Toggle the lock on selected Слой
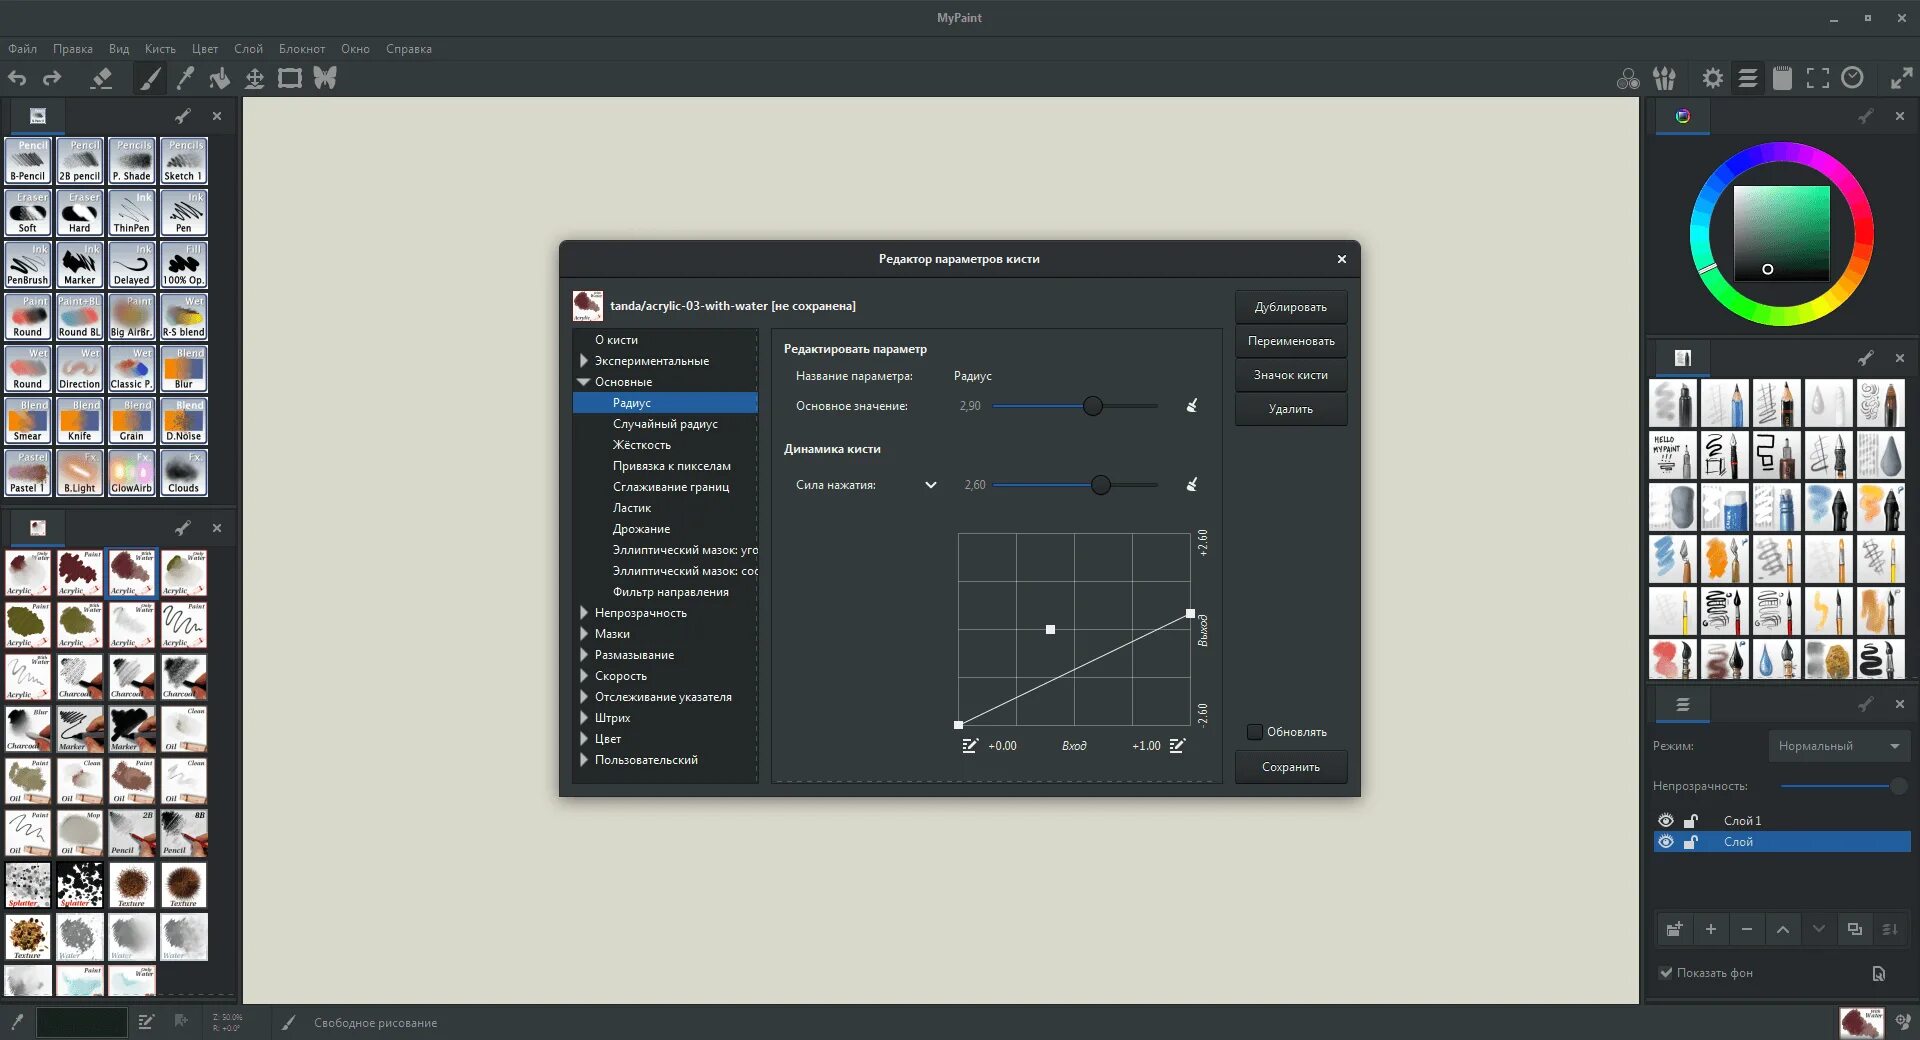 point(1691,841)
